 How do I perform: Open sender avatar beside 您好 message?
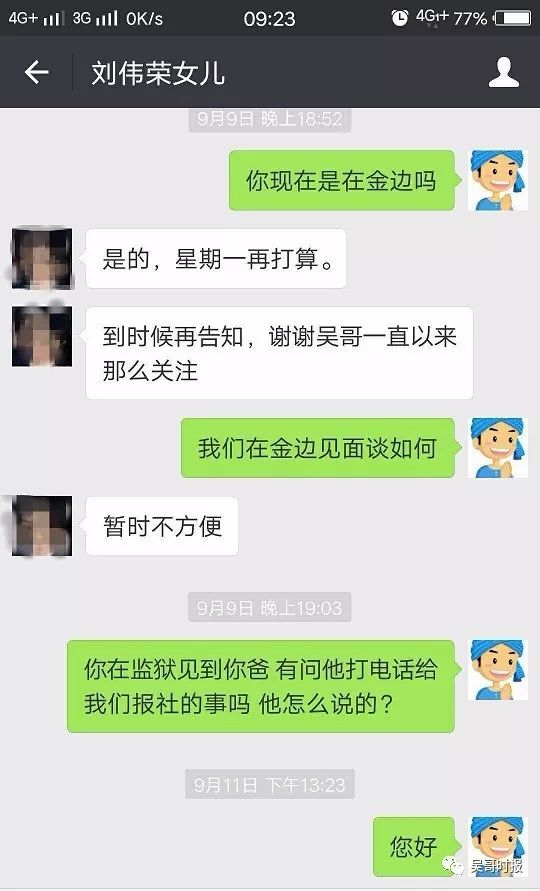click(x=497, y=847)
